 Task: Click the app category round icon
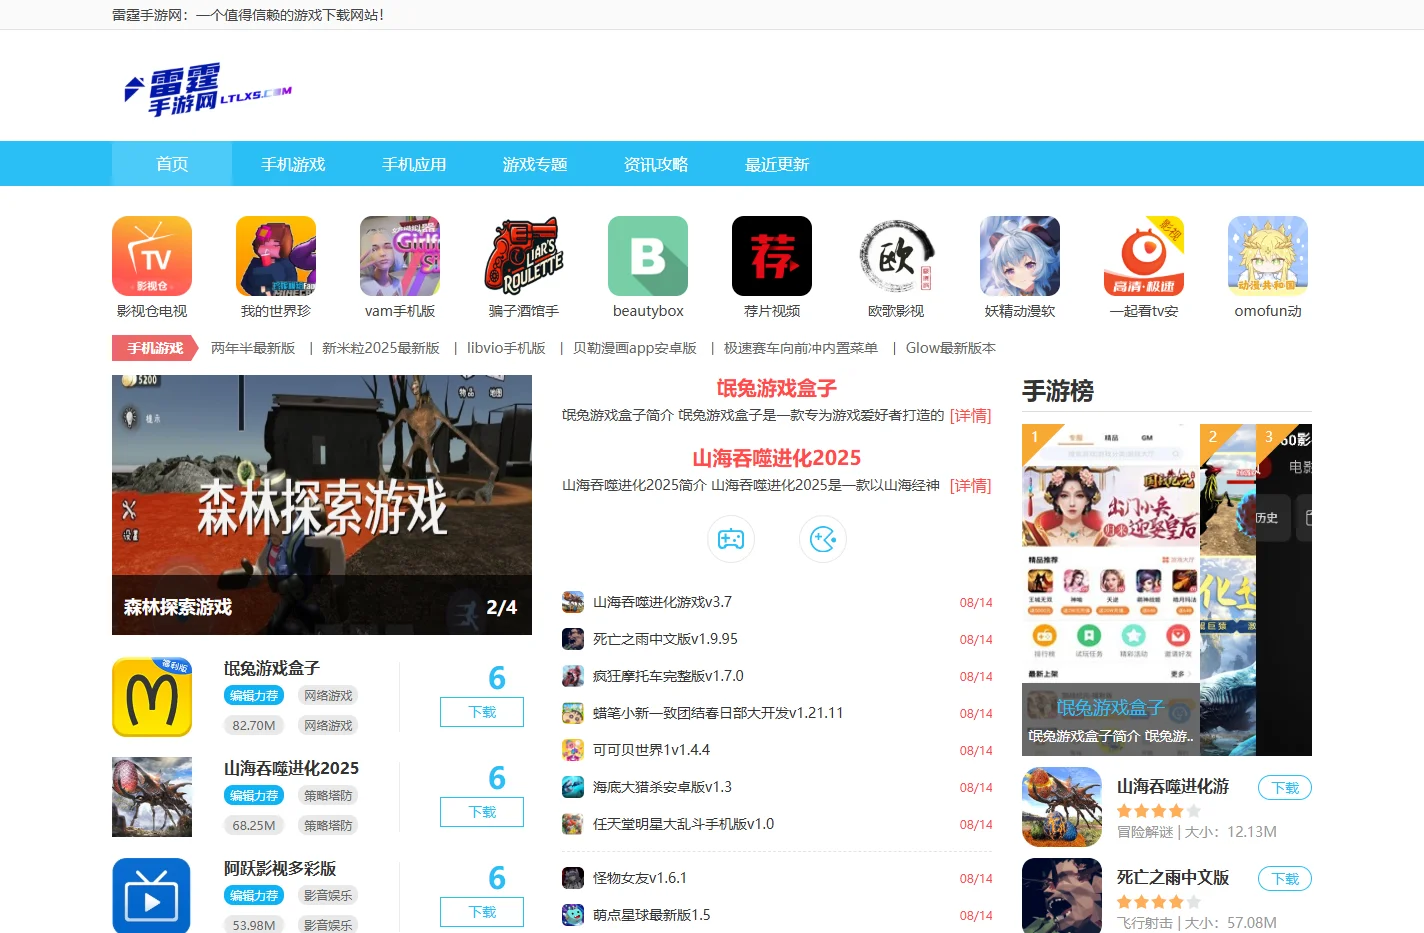pyautogui.click(x=823, y=539)
